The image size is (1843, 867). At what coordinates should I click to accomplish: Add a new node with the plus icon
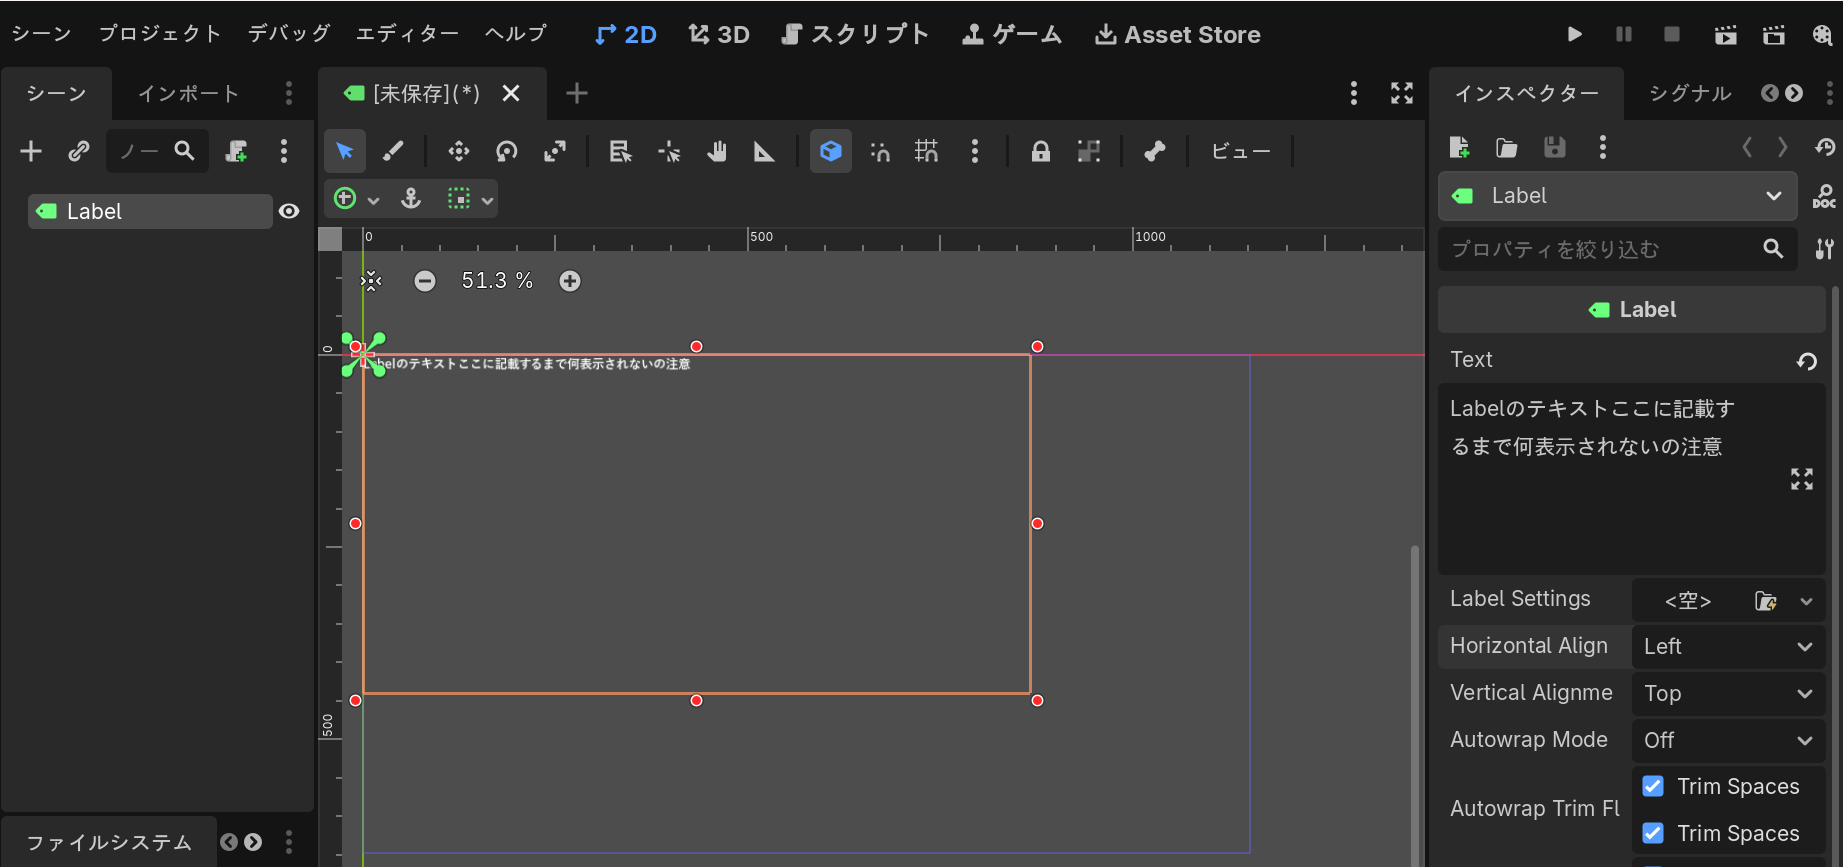pos(31,151)
